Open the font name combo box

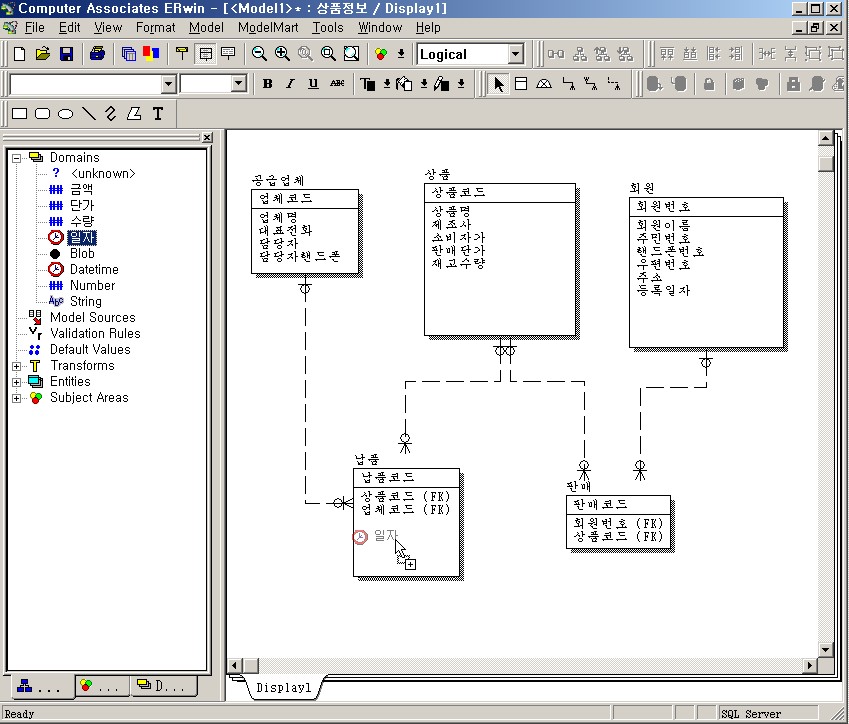(168, 84)
